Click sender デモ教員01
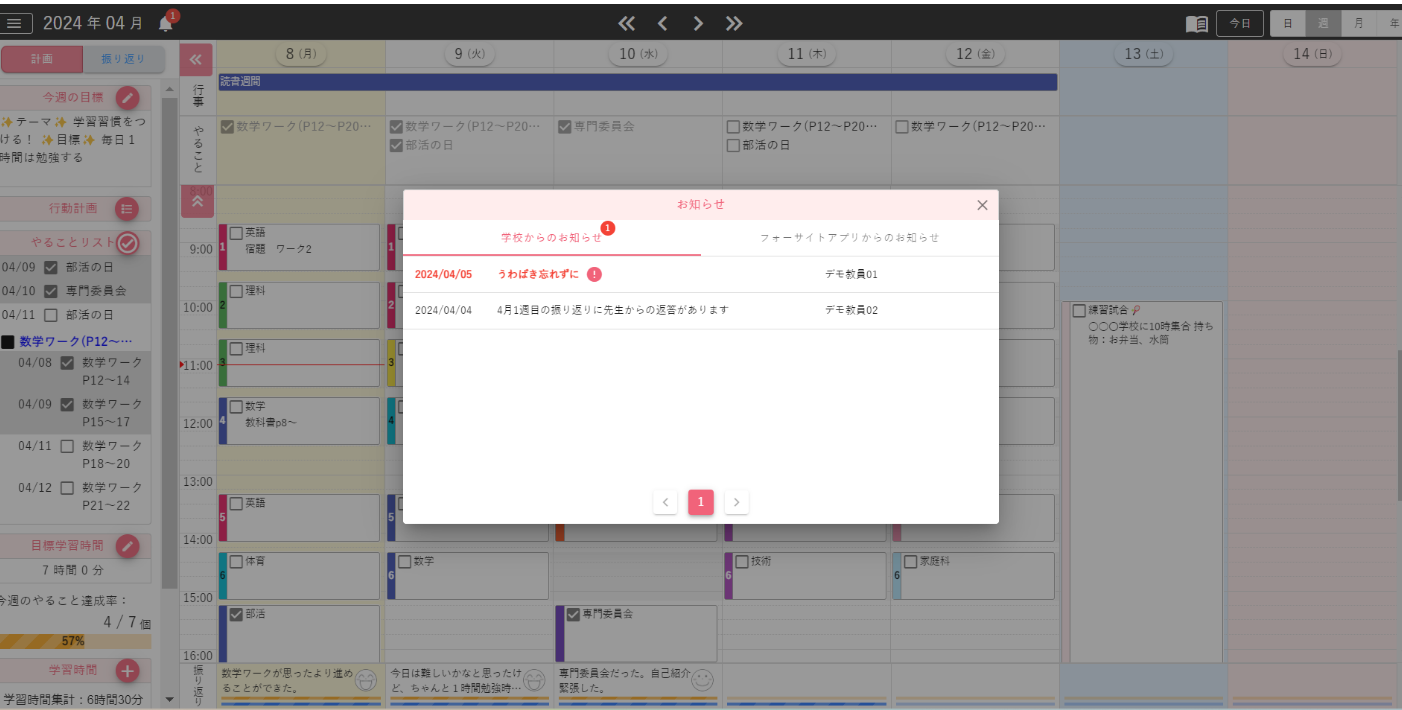This screenshot has height=710, width=1402. [851, 274]
